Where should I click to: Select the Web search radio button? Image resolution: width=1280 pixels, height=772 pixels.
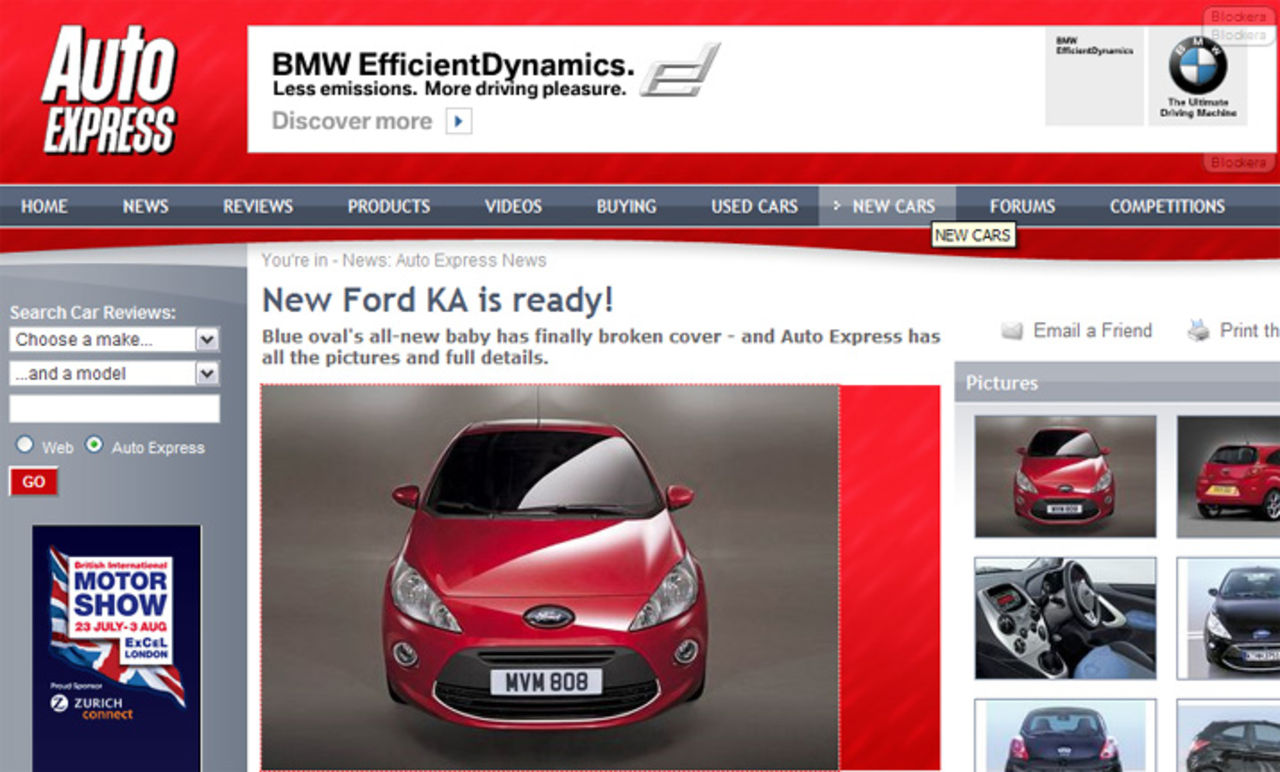click(x=25, y=445)
